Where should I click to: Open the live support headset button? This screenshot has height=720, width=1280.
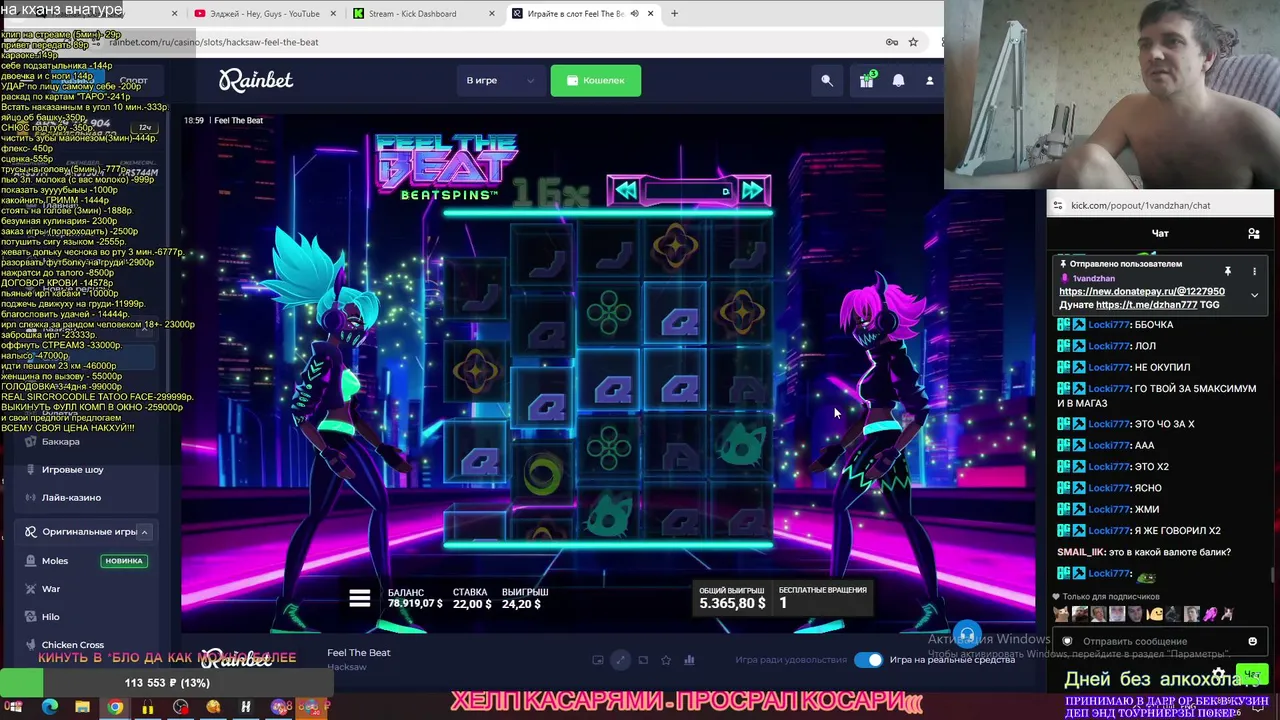967,636
